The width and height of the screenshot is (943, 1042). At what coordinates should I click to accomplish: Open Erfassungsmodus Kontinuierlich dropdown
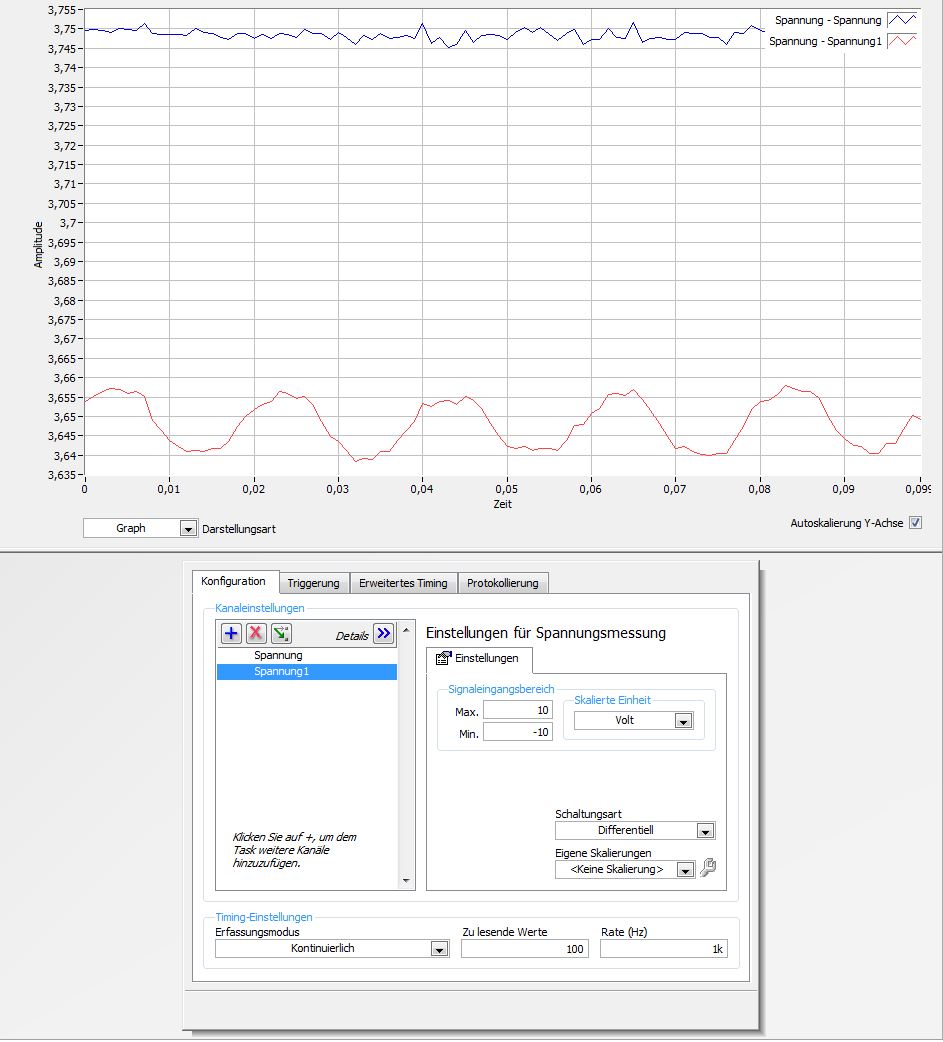click(439, 949)
